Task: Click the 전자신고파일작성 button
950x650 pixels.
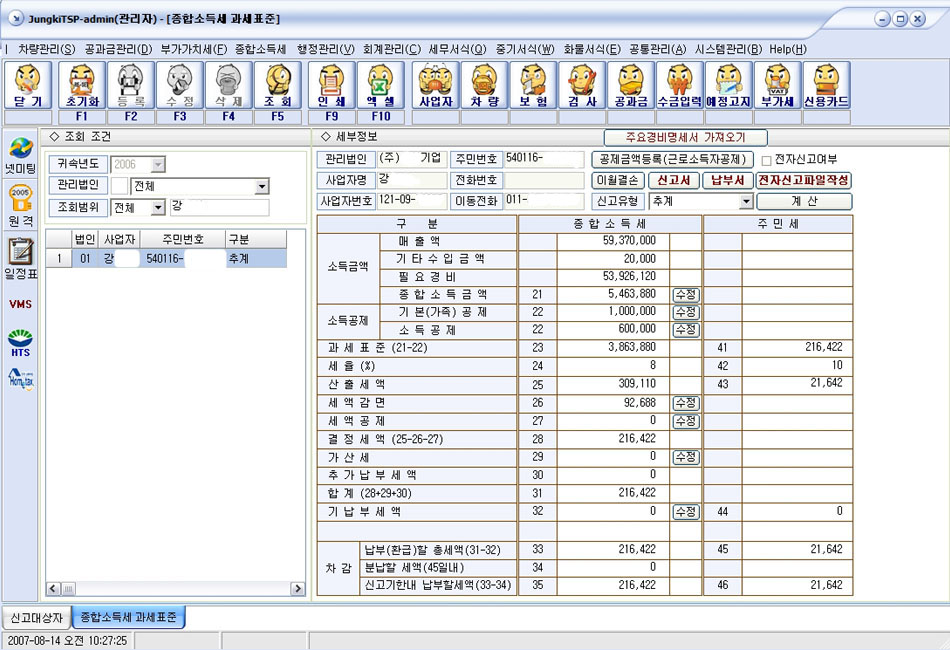Action: (x=803, y=180)
